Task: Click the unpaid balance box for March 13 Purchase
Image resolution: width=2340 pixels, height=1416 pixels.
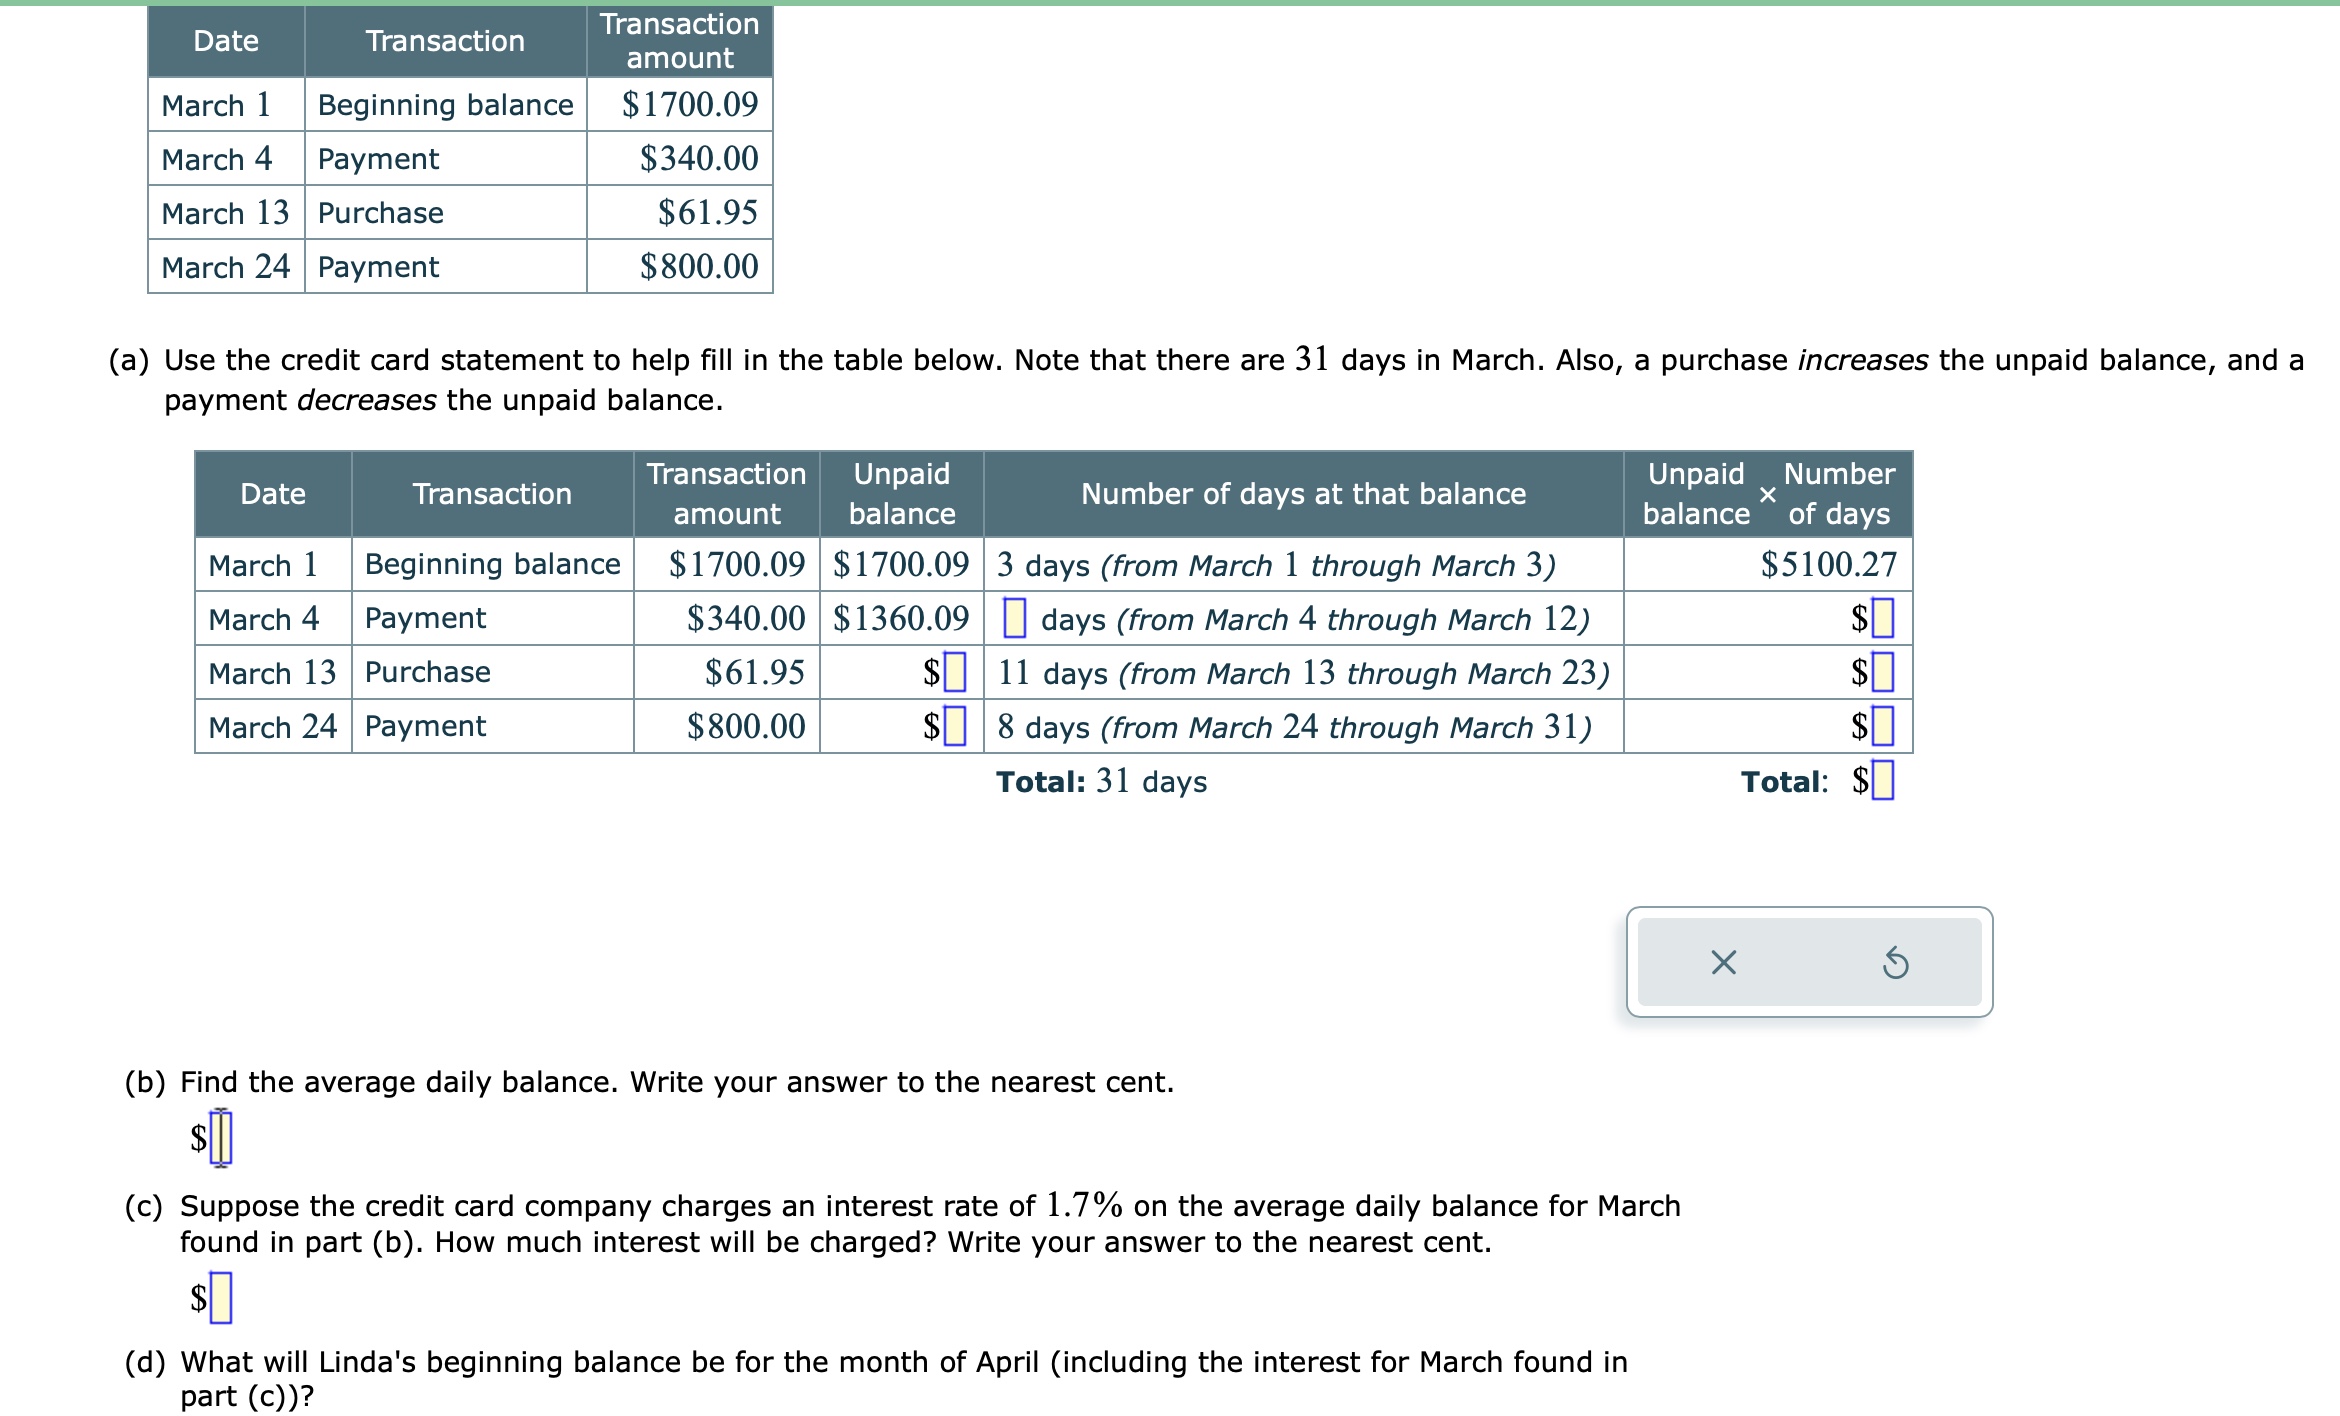Action: coord(957,673)
